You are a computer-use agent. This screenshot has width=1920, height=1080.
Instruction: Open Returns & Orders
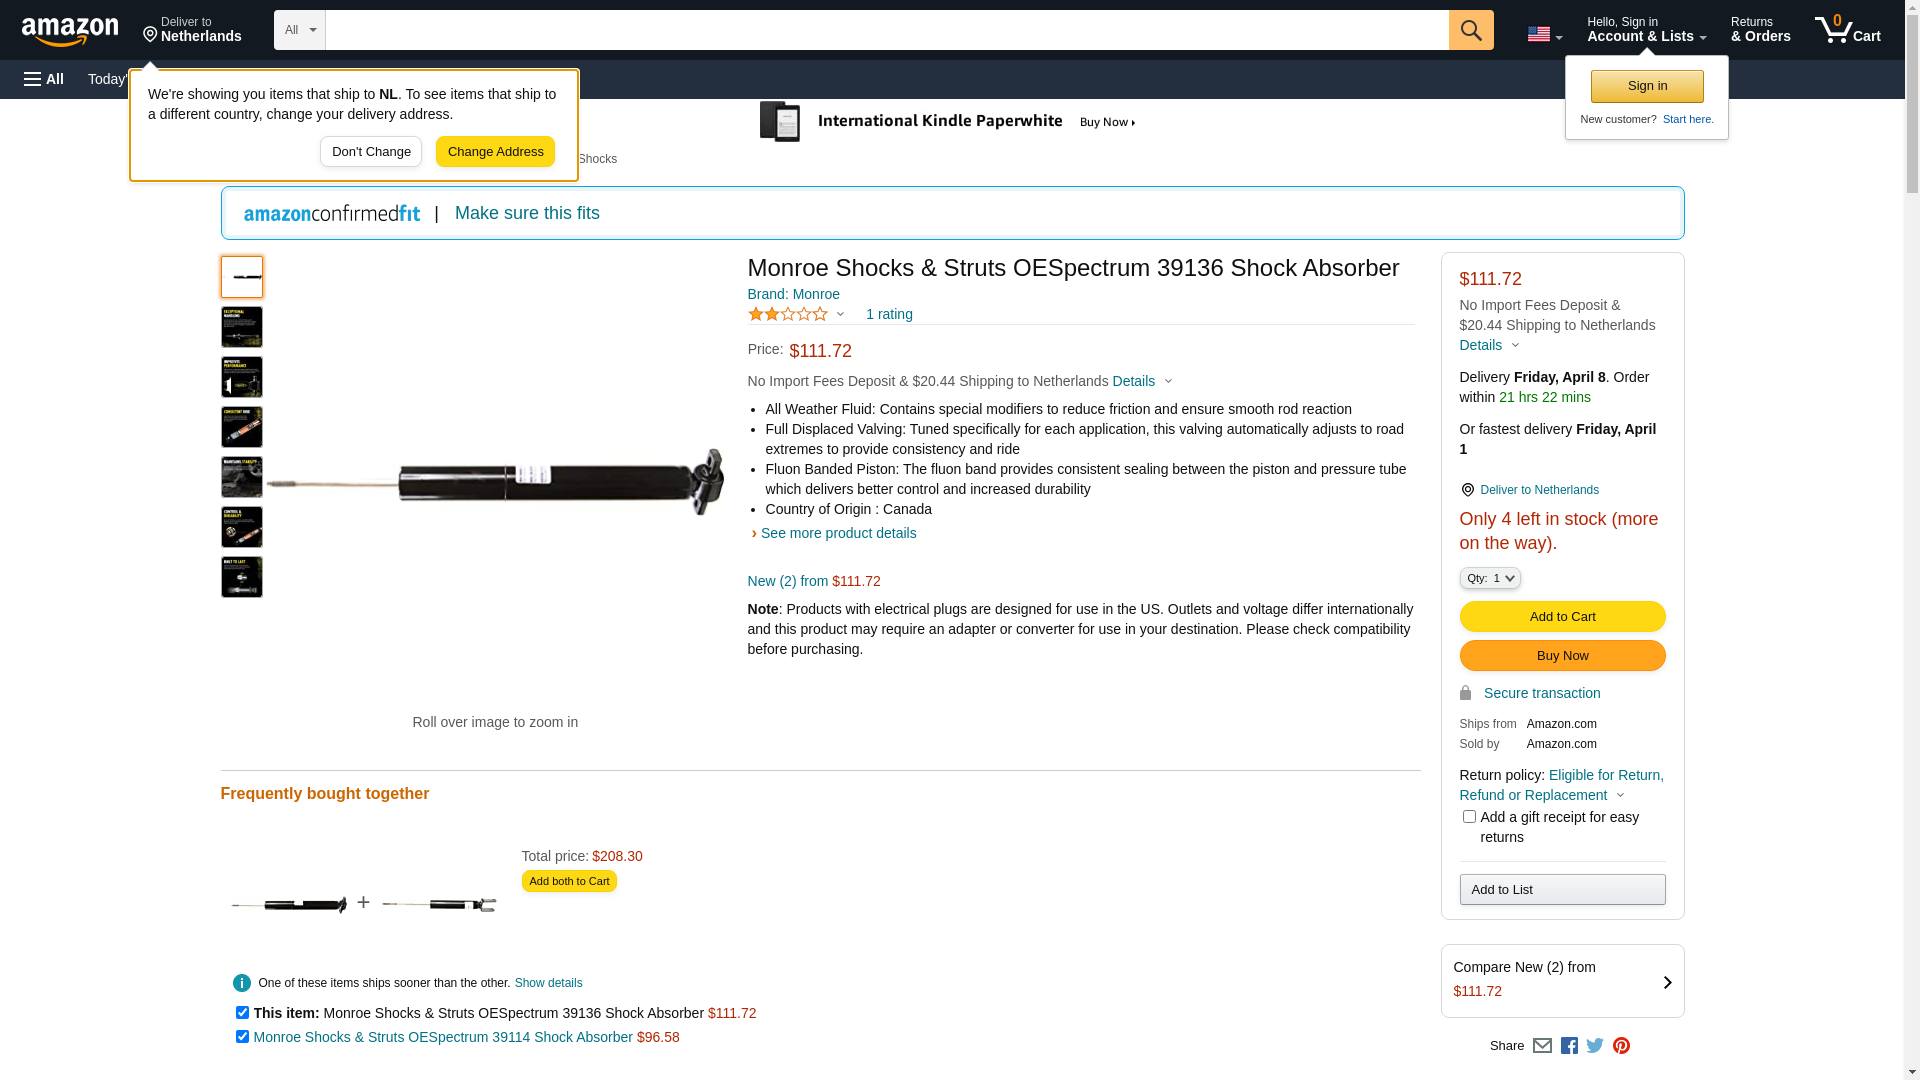(x=1760, y=30)
